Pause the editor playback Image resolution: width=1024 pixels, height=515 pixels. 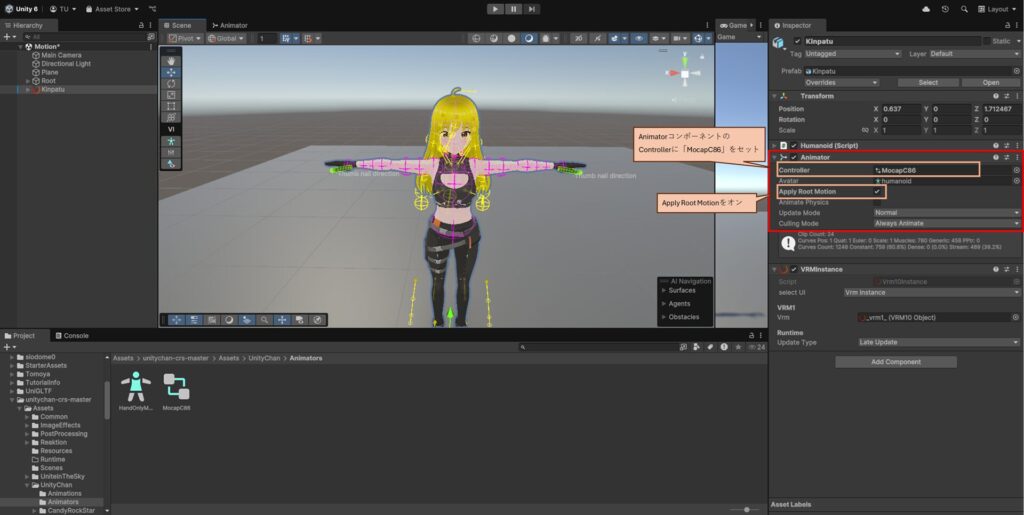tap(514, 9)
